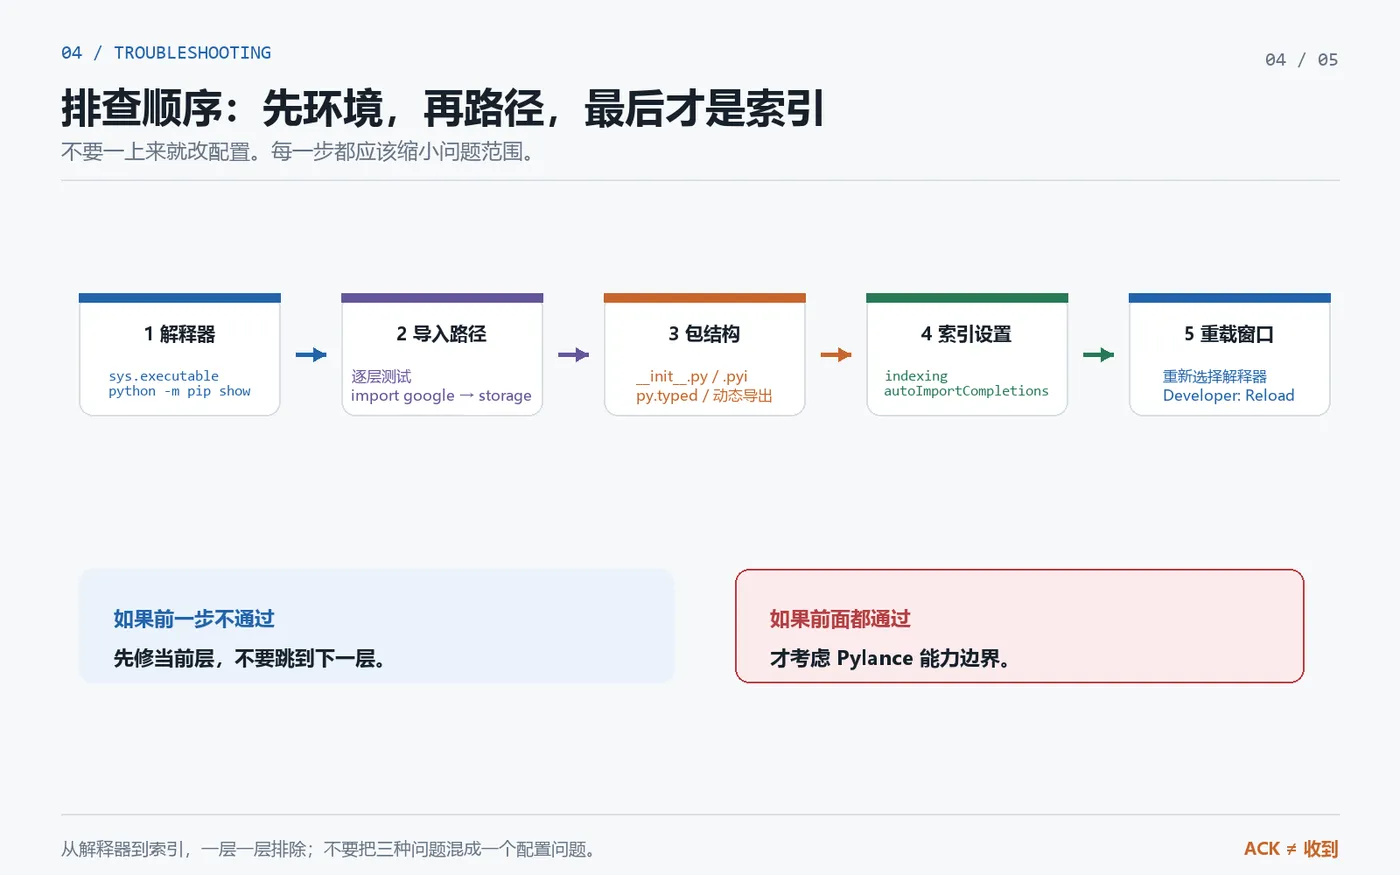This screenshot has height=875, width=1400.
Task: Click the "5 重载窗口" card heading
Action: (1229, 334)
